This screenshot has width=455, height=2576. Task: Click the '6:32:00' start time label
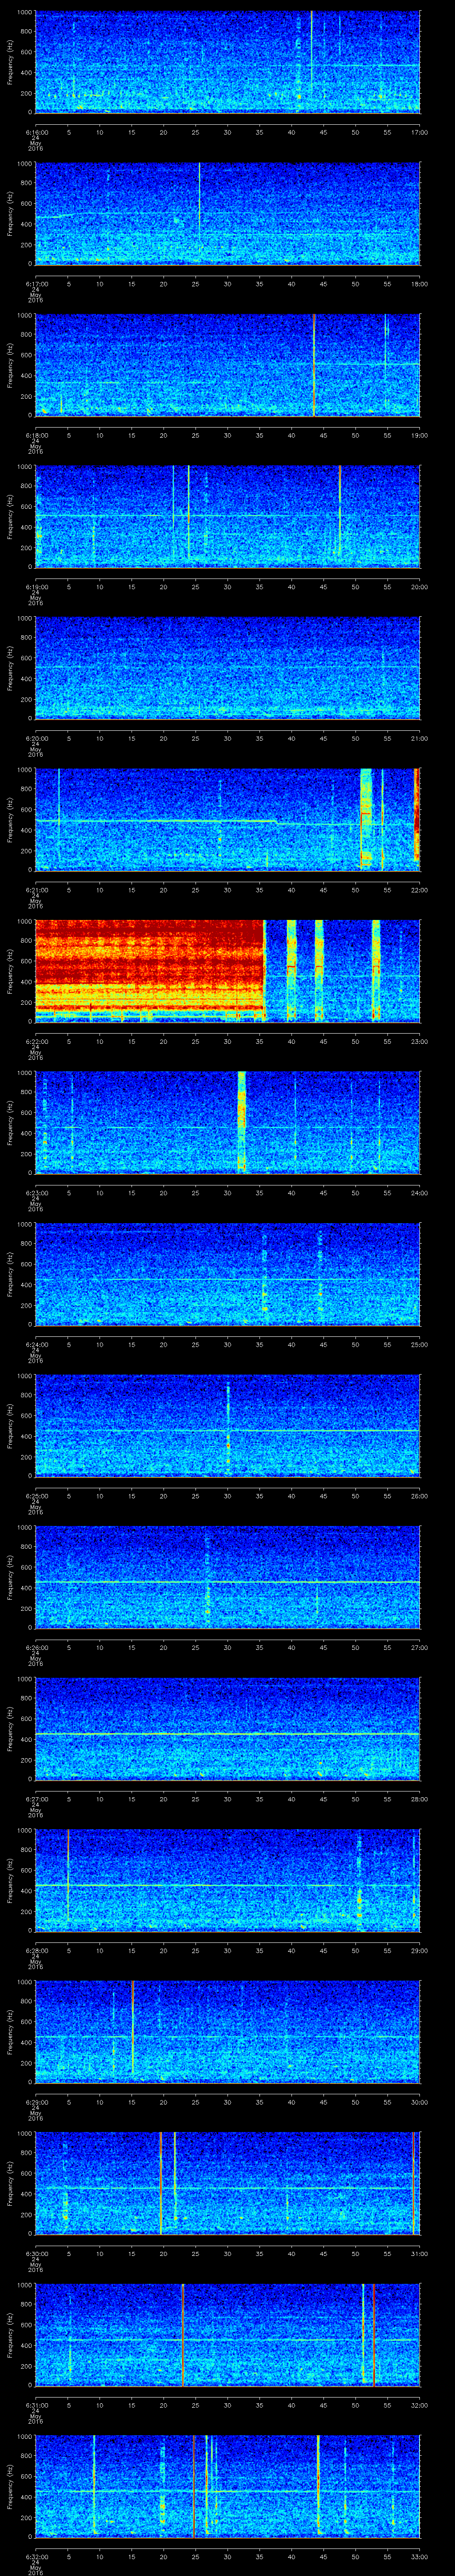[36, 2556]
